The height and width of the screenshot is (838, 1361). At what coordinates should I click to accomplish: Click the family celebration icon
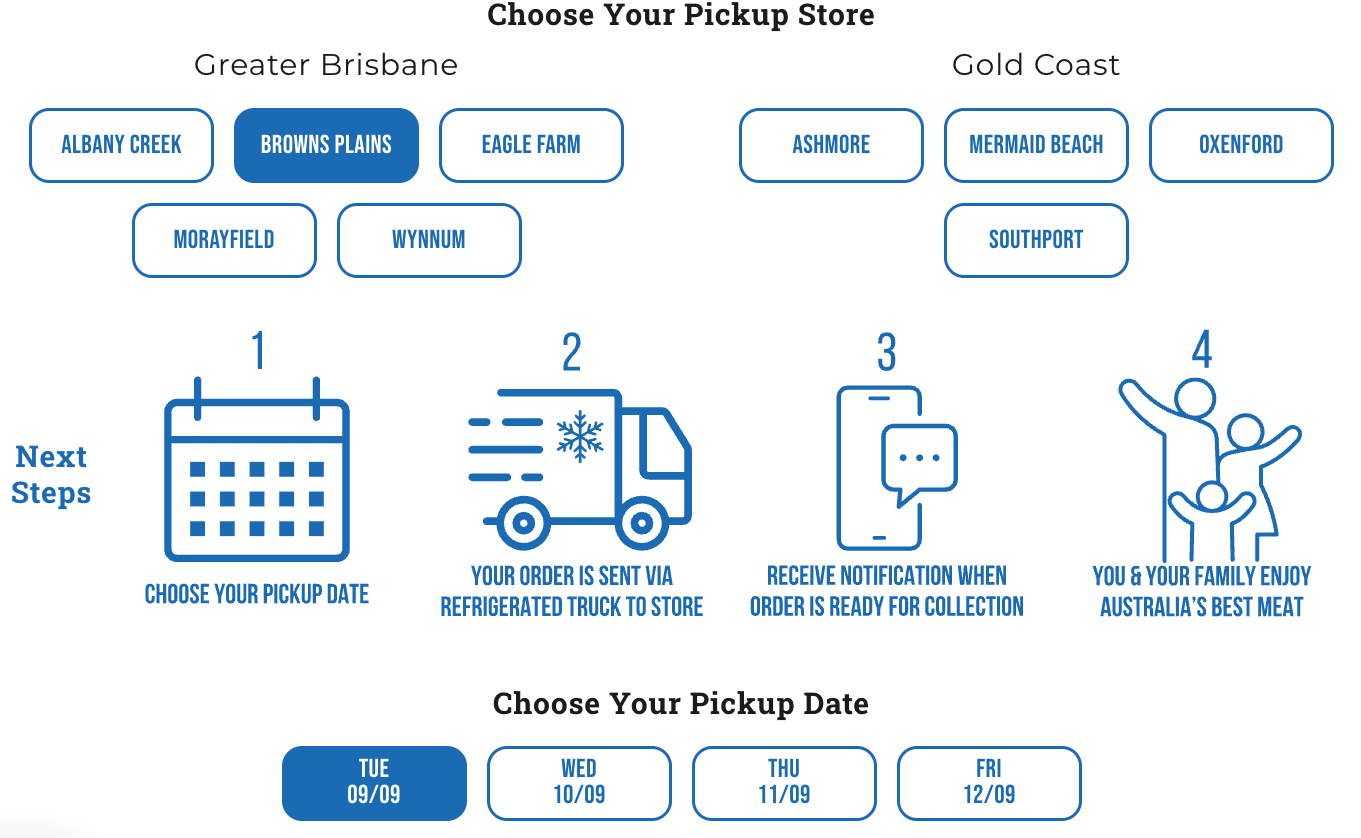point(1207,468)
